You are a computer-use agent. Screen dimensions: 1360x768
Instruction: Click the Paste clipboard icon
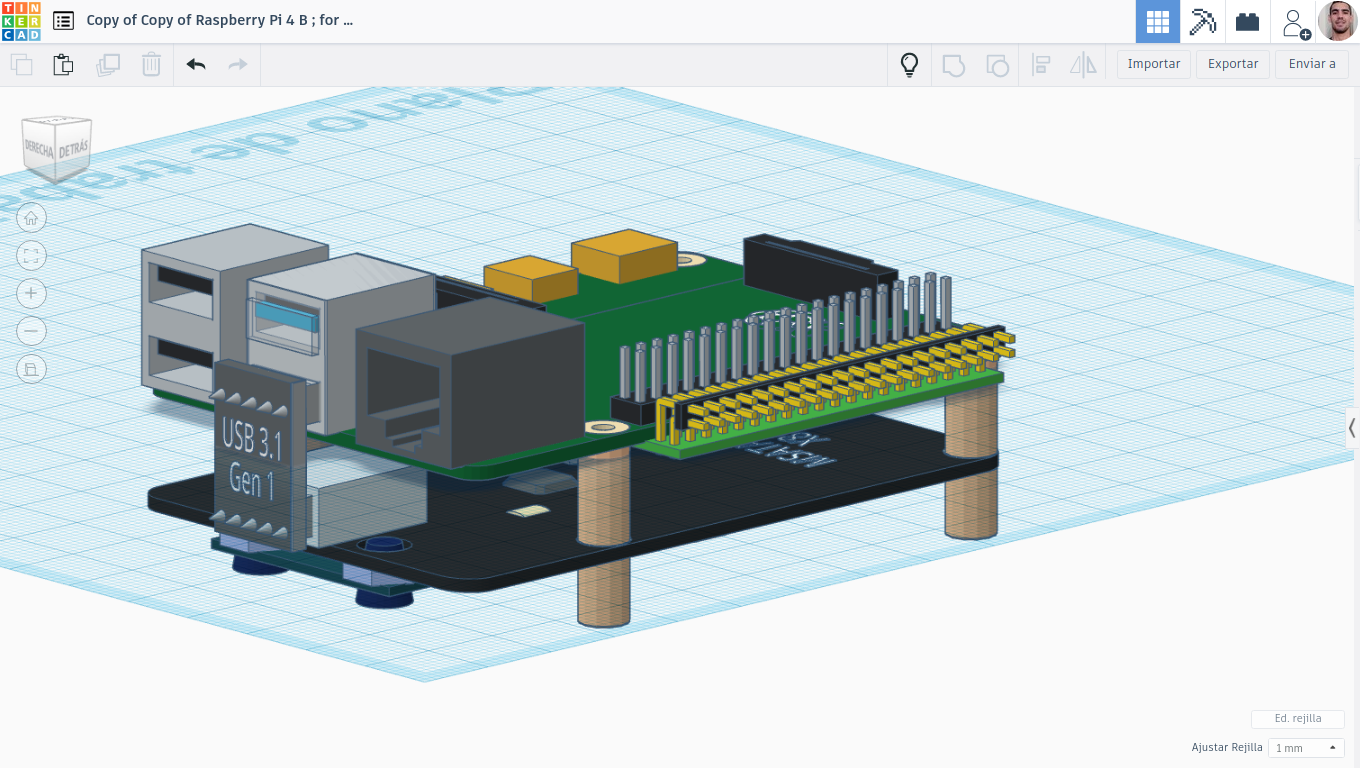point(63,65)
